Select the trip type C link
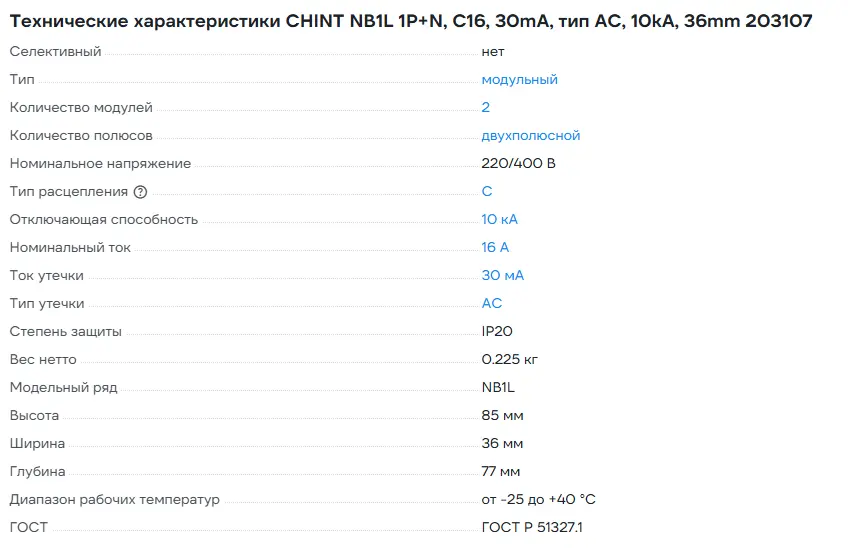Screen dimensions: 848x548 (487, 191)
